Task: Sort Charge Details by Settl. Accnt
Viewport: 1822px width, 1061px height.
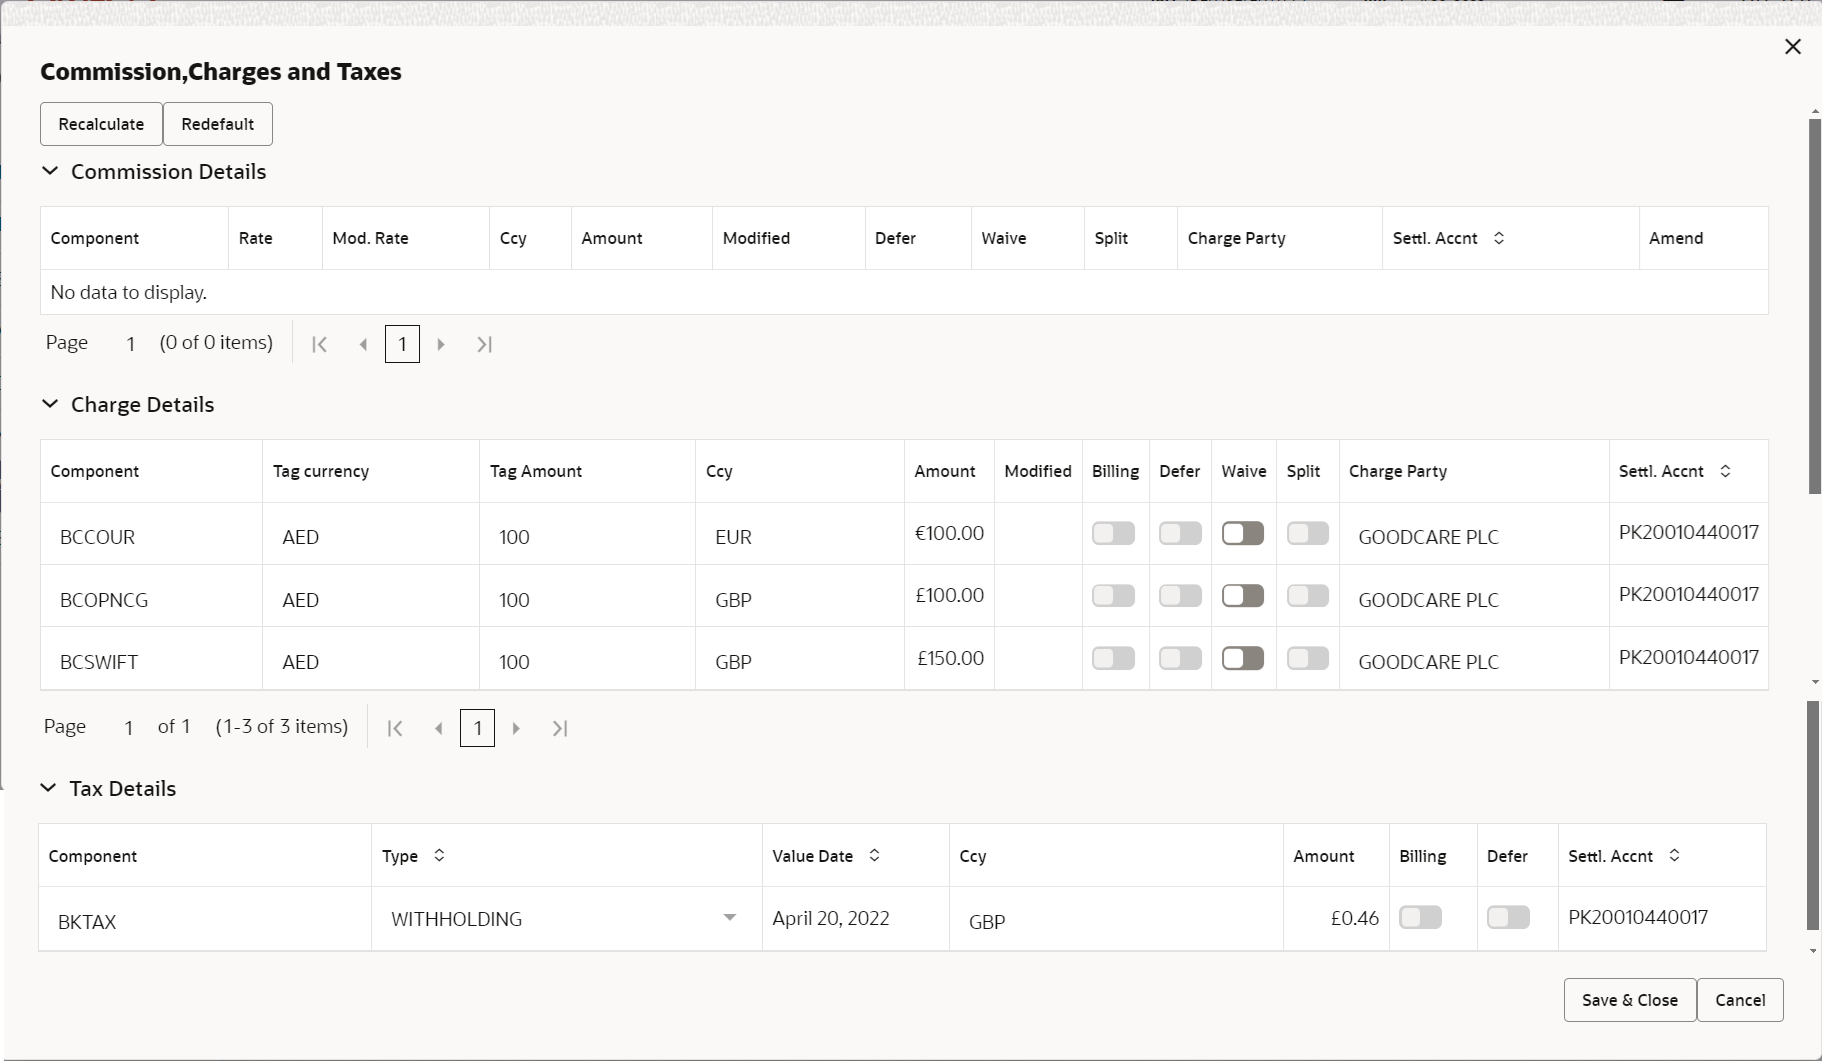Action: coord(1726,471)
